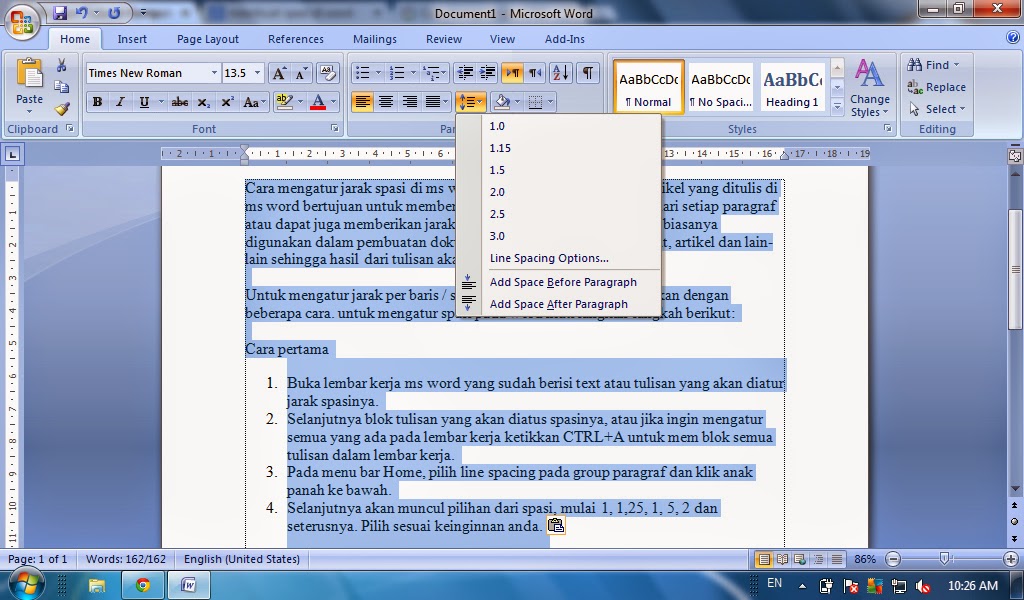Expand the Styles gallery More arrow
The width and height of the screenshot is (1024, 600).
pos(837,108)
